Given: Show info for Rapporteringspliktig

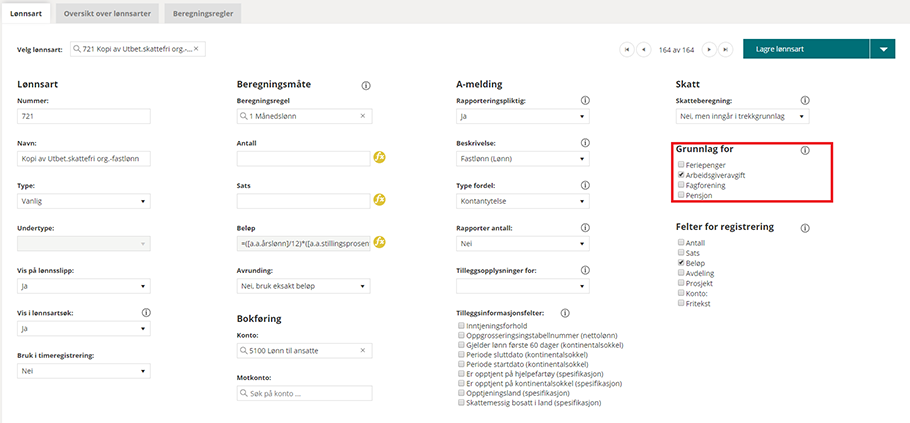Looking at the screenshot, I should (x=585, y=100).
